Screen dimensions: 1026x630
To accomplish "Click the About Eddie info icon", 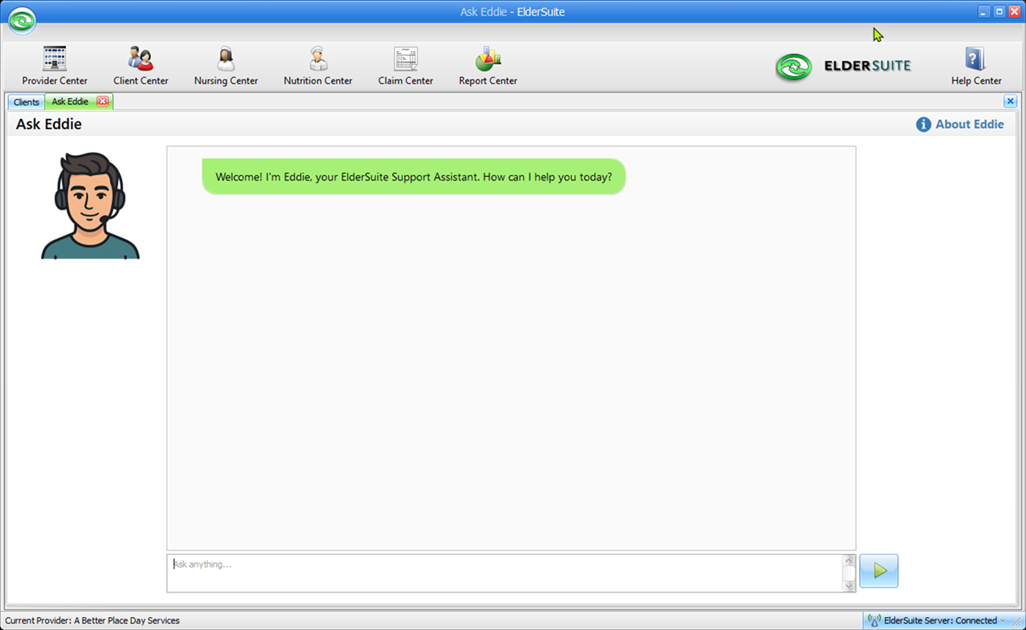I will tap(923, 124).
